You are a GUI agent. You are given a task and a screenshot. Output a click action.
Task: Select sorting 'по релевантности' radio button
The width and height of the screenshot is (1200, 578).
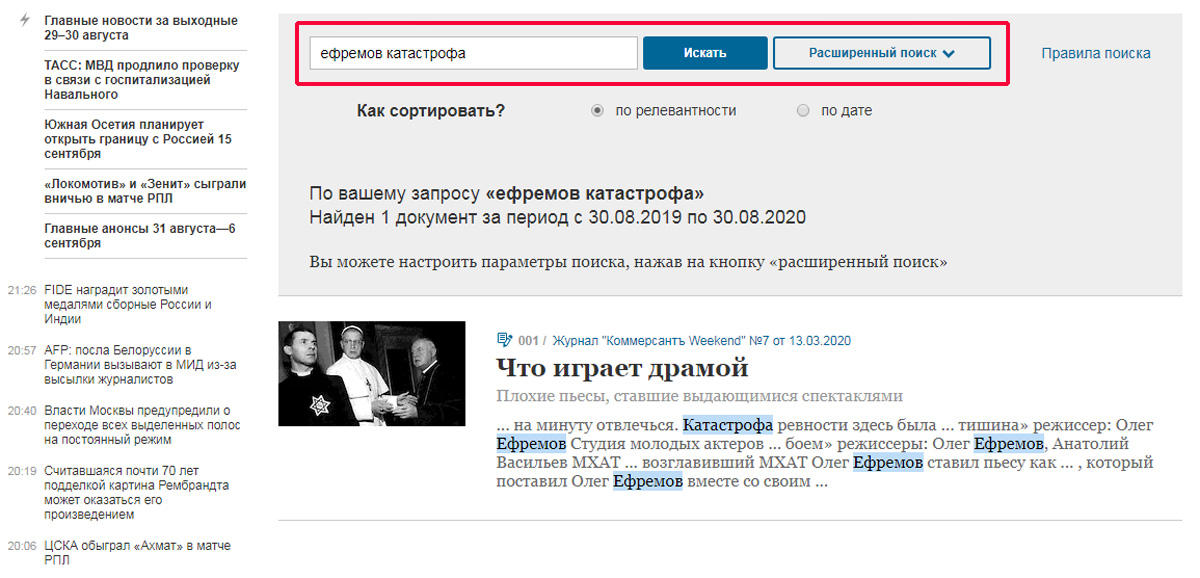(x=597, y=111)
